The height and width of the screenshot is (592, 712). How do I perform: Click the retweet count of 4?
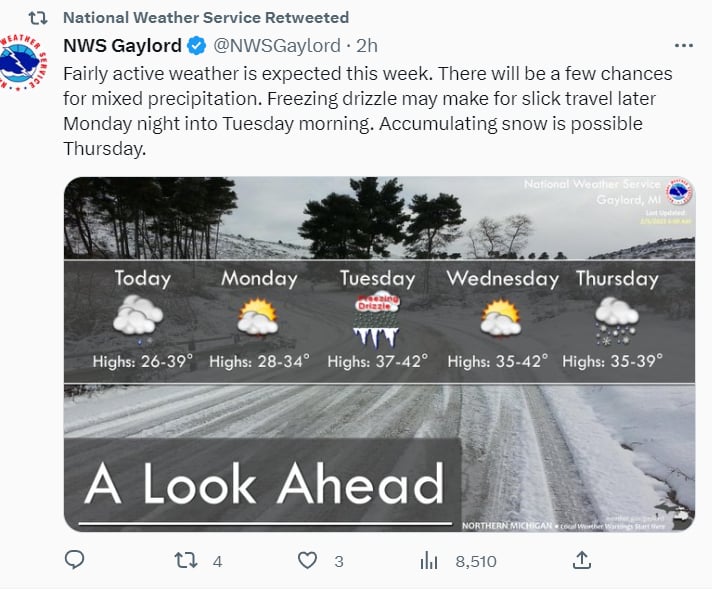point(218,562)
